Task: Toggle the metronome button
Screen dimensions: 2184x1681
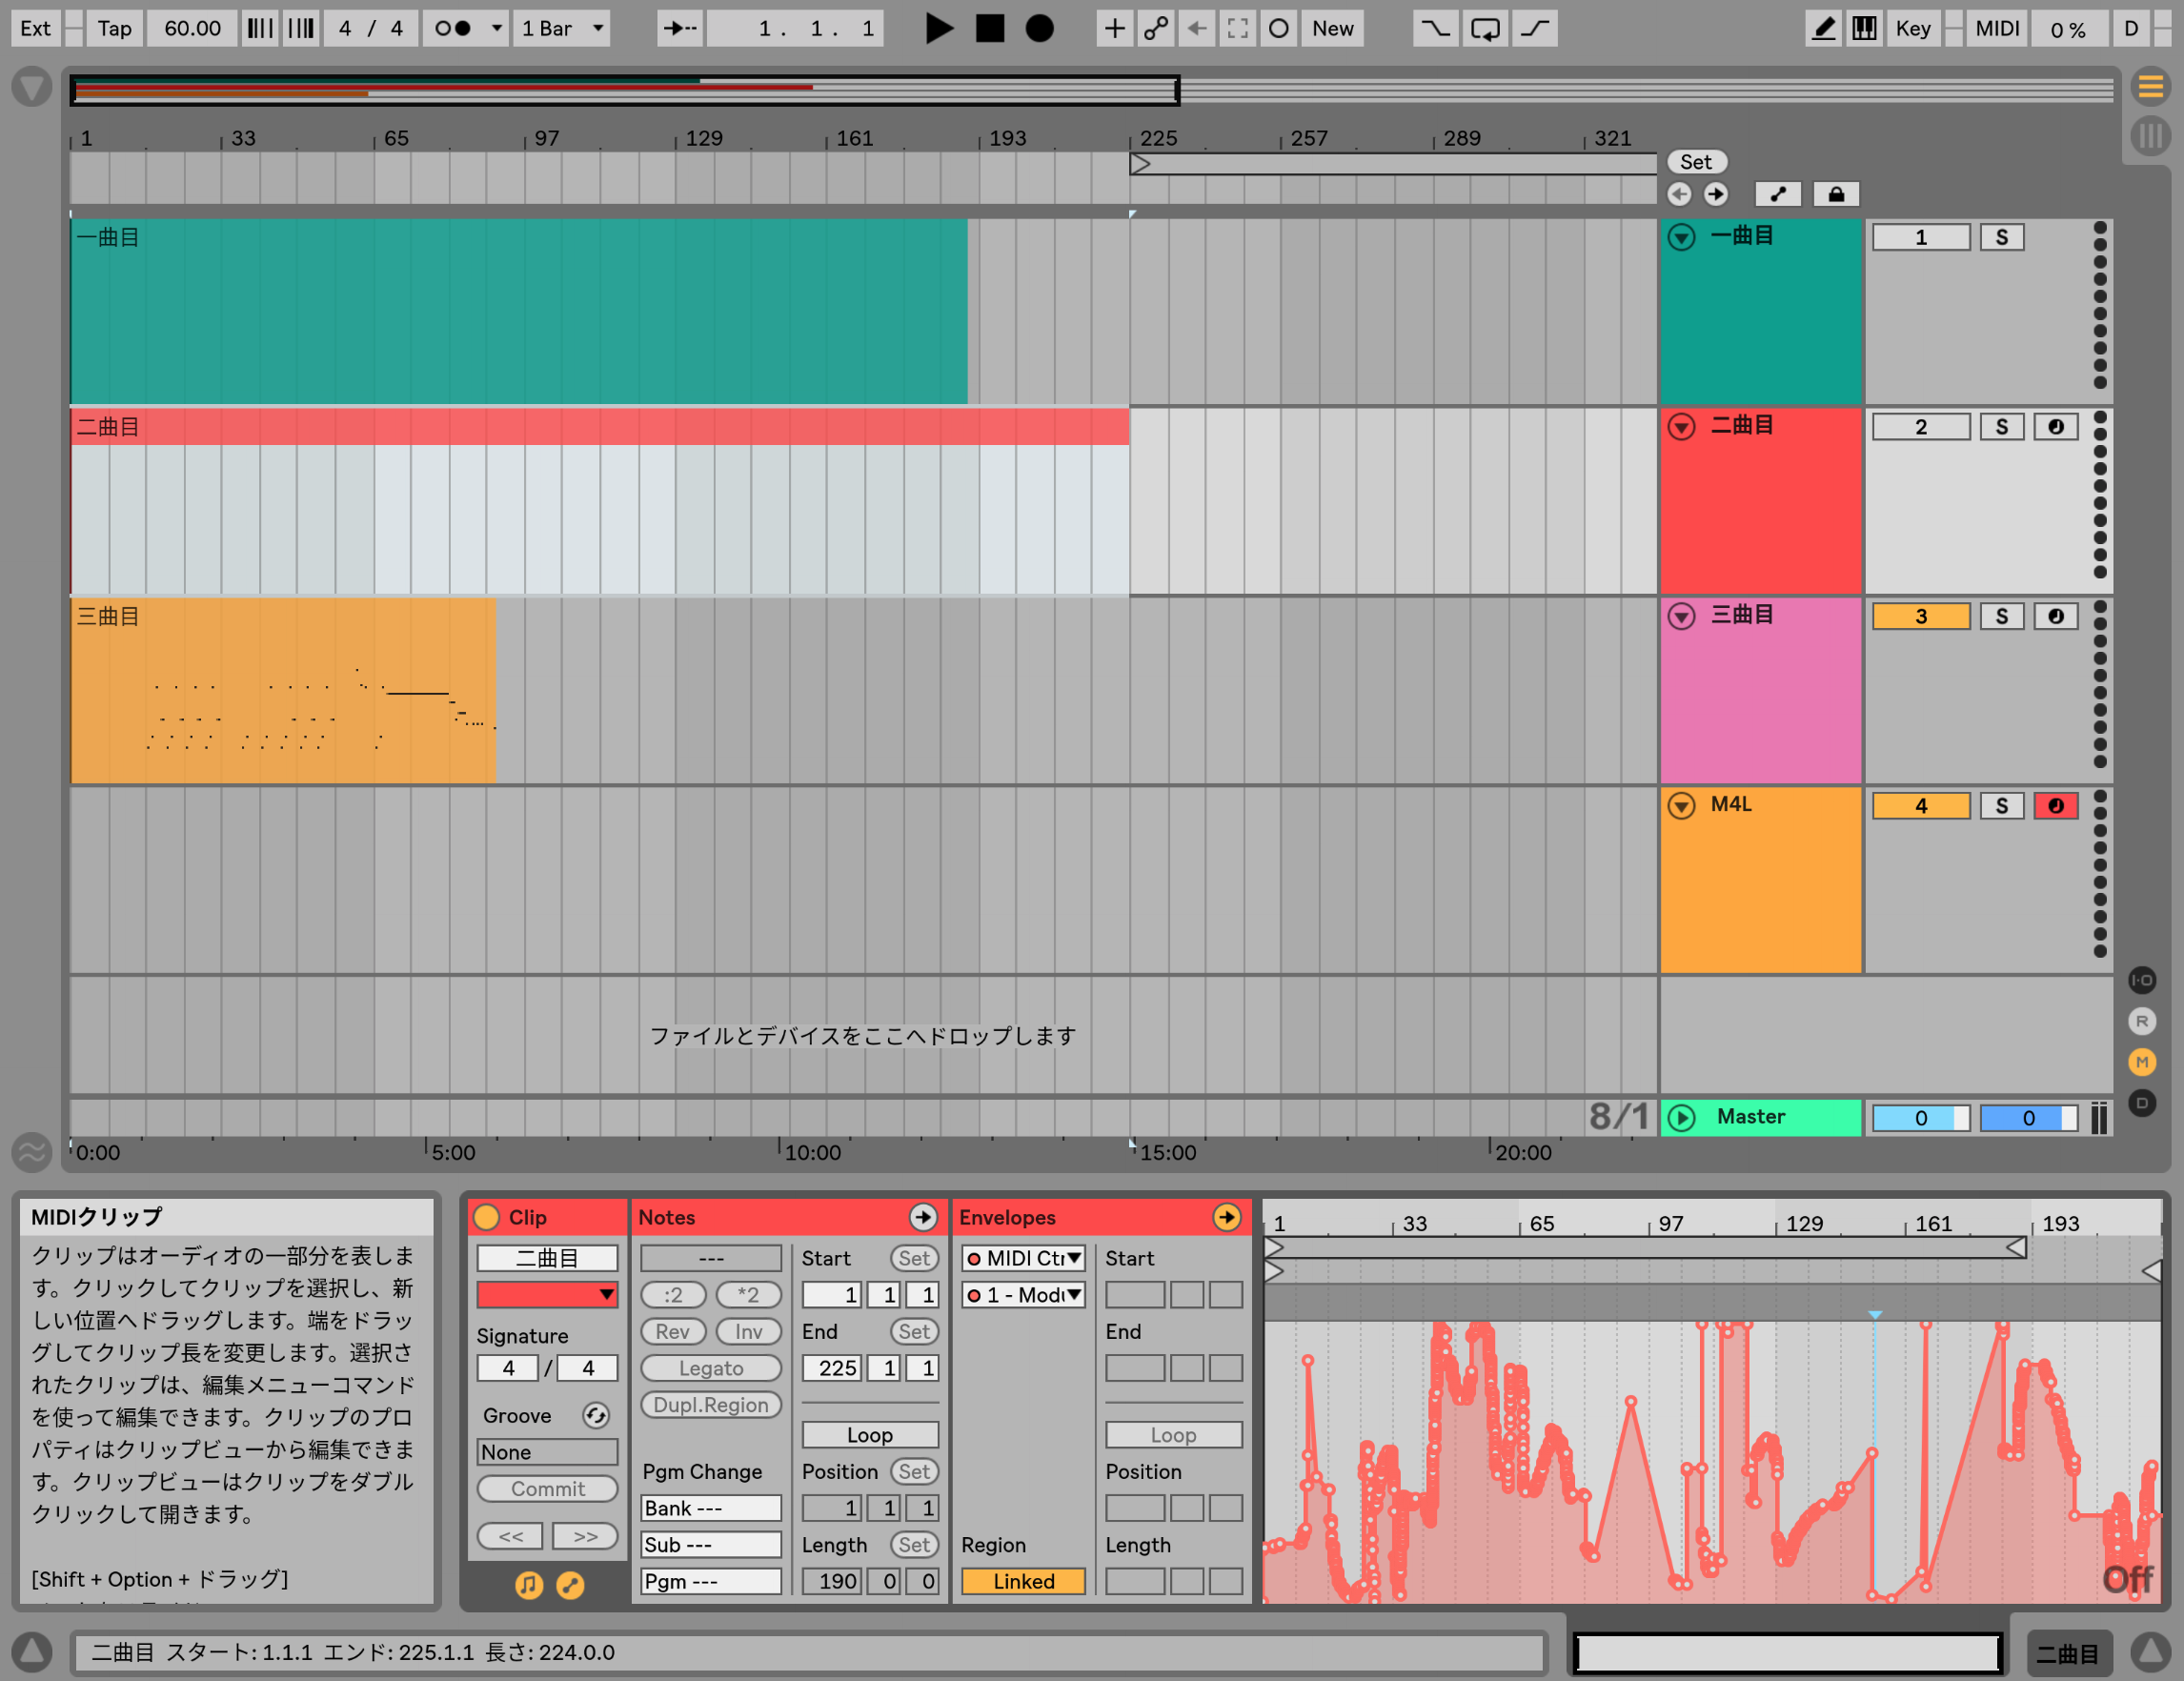Action: click(x=453, y=29)
